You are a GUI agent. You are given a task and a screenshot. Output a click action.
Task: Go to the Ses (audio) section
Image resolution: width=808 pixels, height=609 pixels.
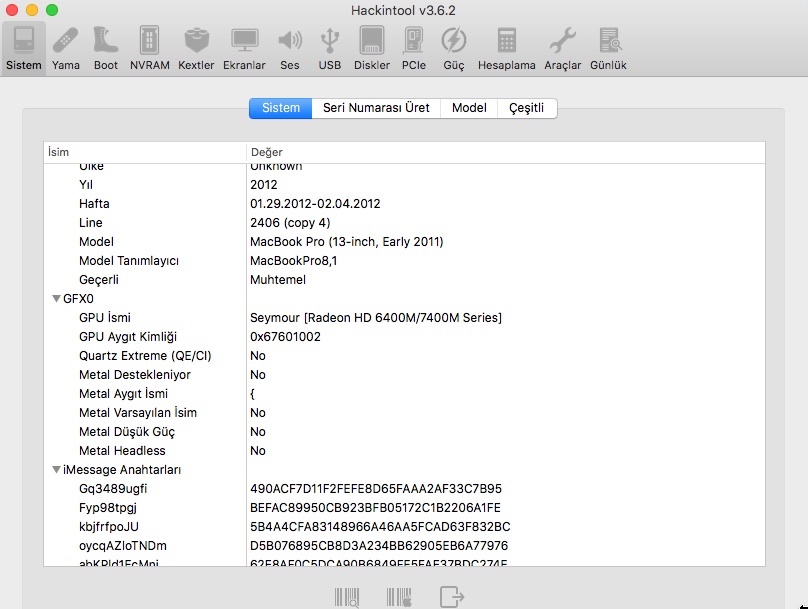[x=290, y=48]
